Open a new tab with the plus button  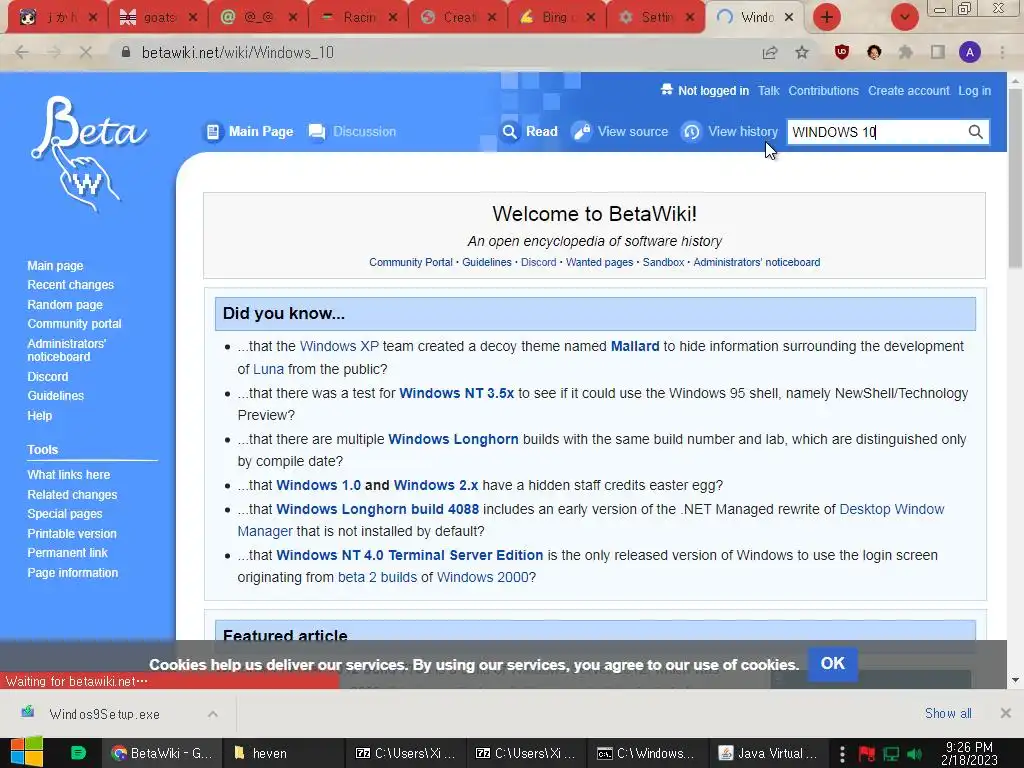(x=827, y=17)
